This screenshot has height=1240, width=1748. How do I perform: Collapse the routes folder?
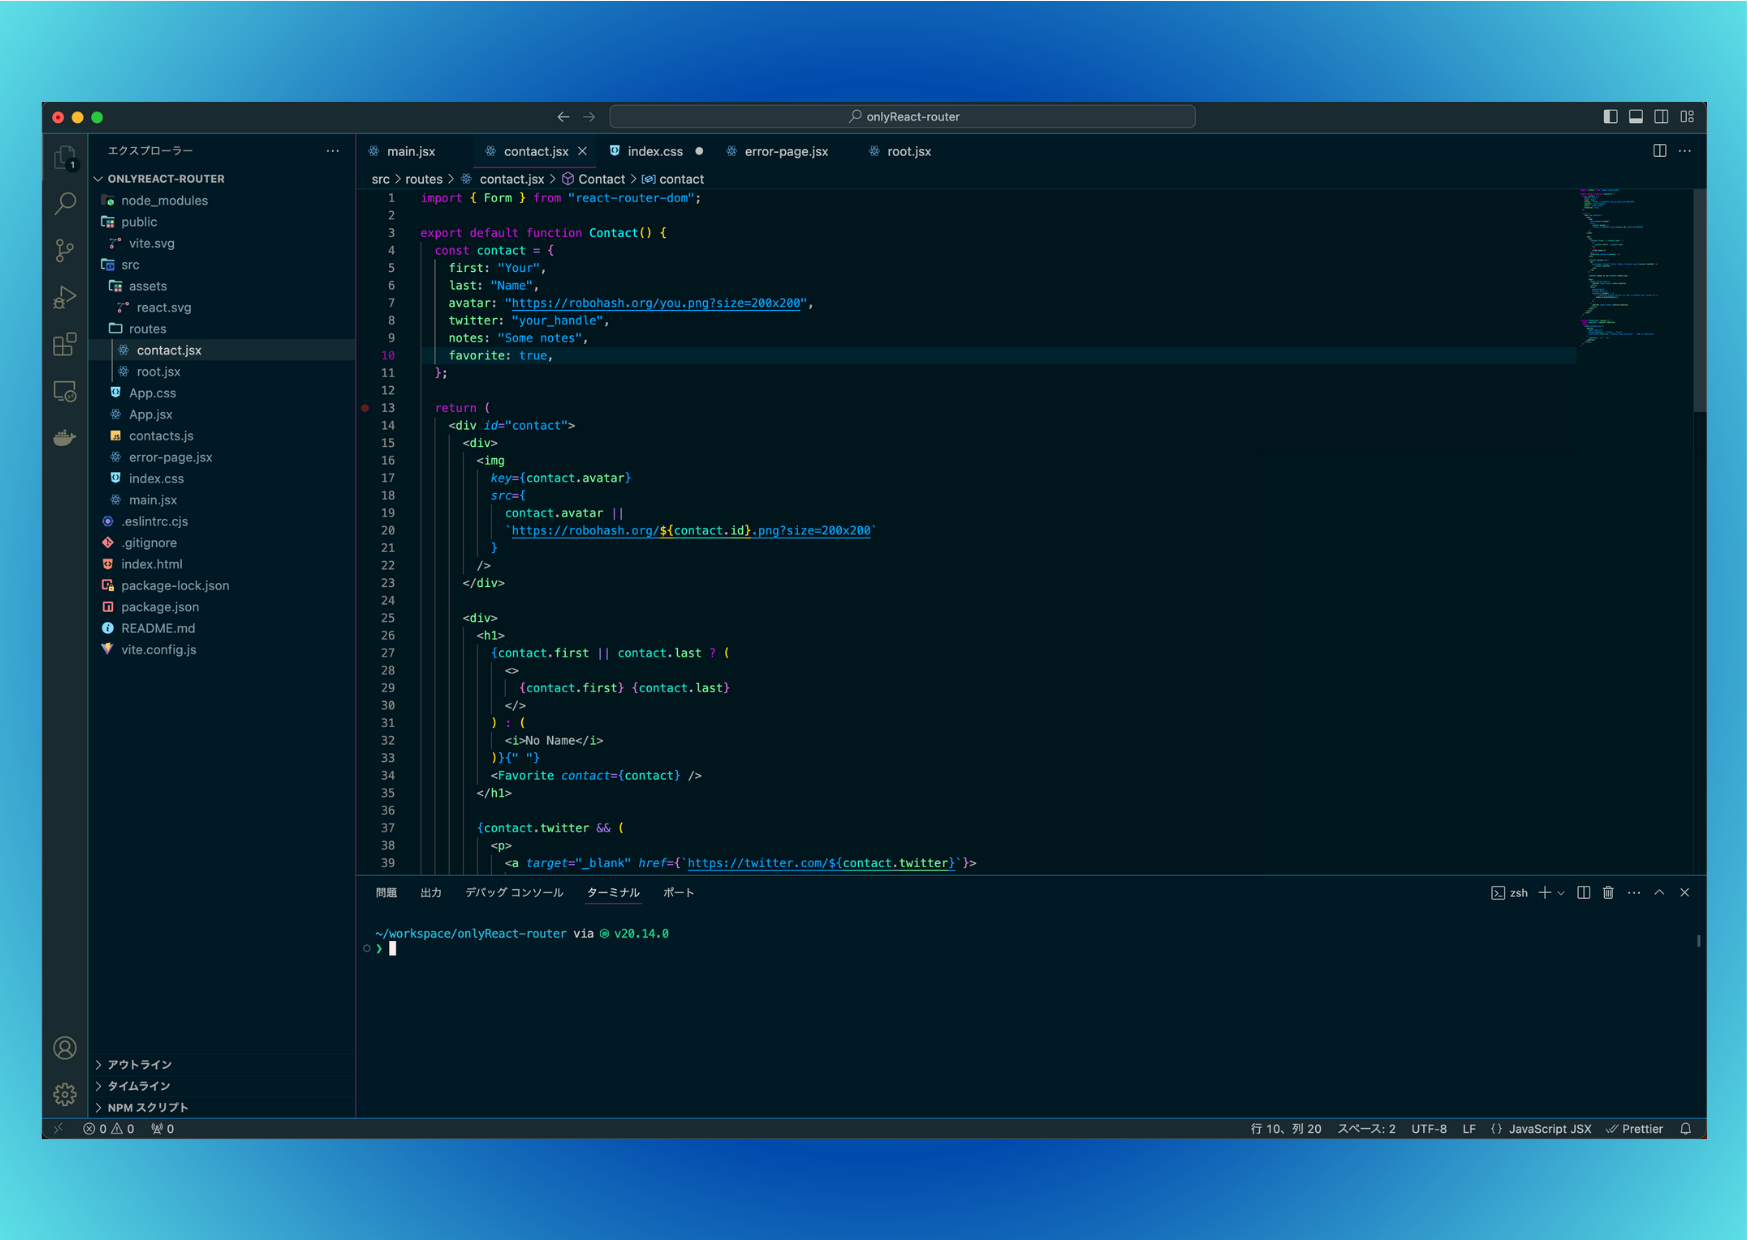(x=222, y=329)
